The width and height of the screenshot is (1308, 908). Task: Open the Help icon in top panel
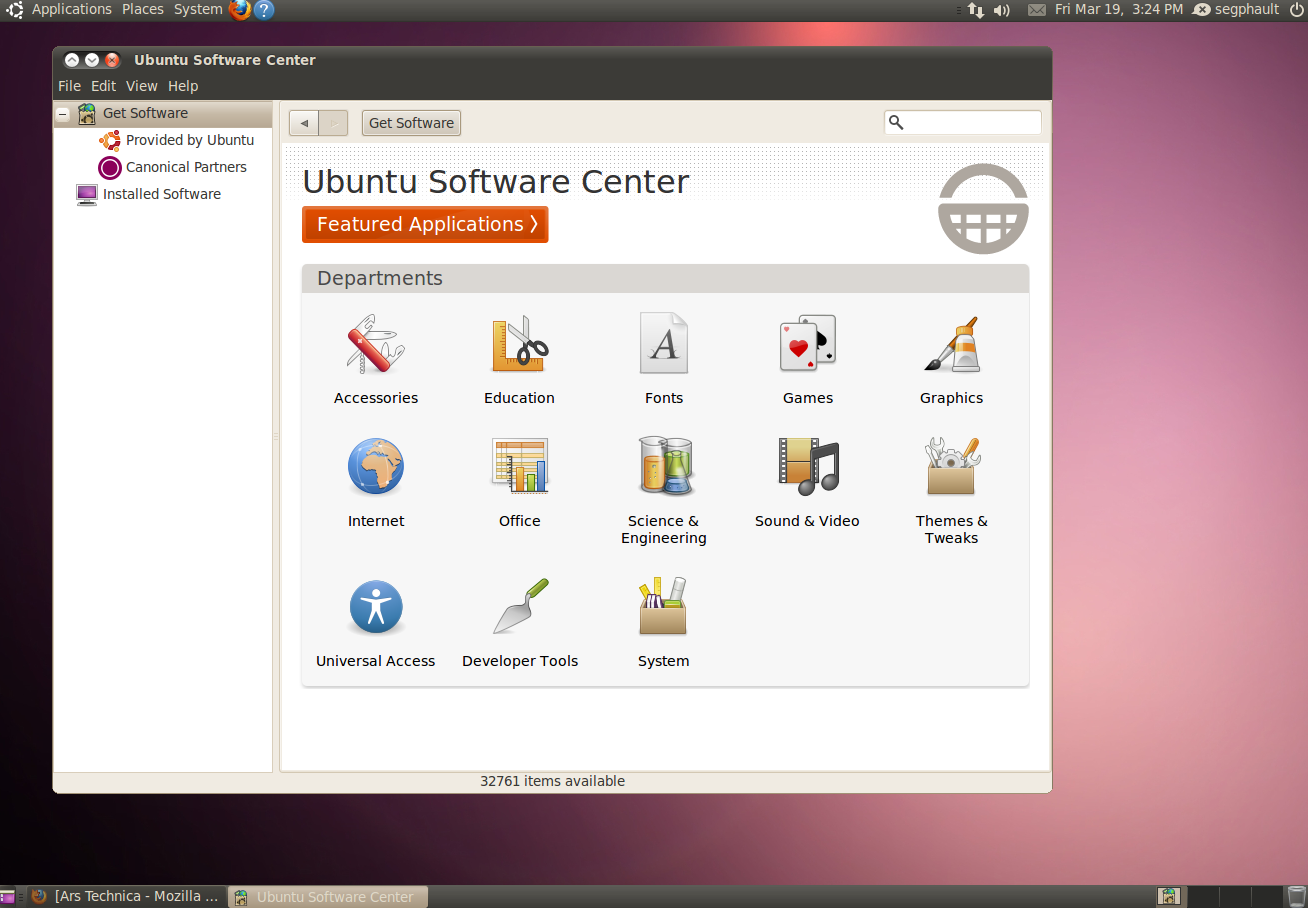coord(264,10)
